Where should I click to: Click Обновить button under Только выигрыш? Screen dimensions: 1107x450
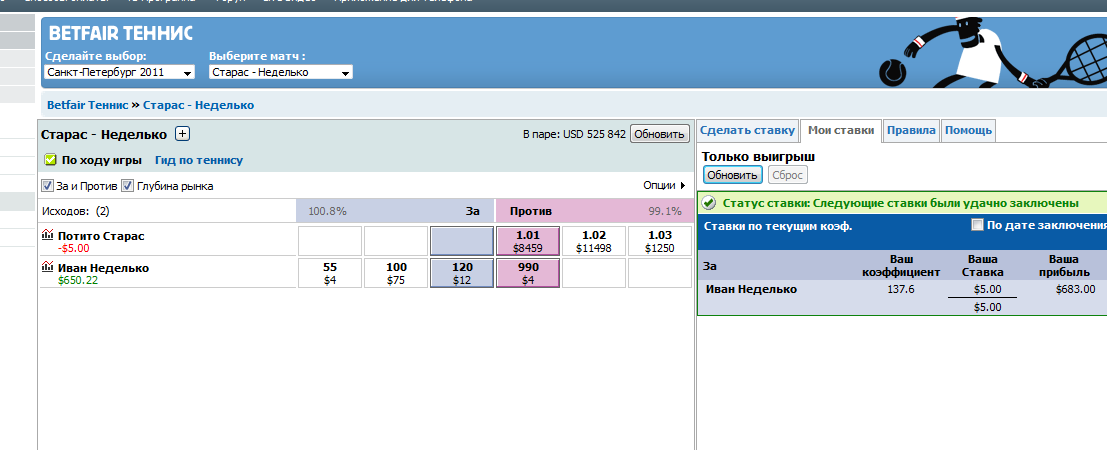733,175
